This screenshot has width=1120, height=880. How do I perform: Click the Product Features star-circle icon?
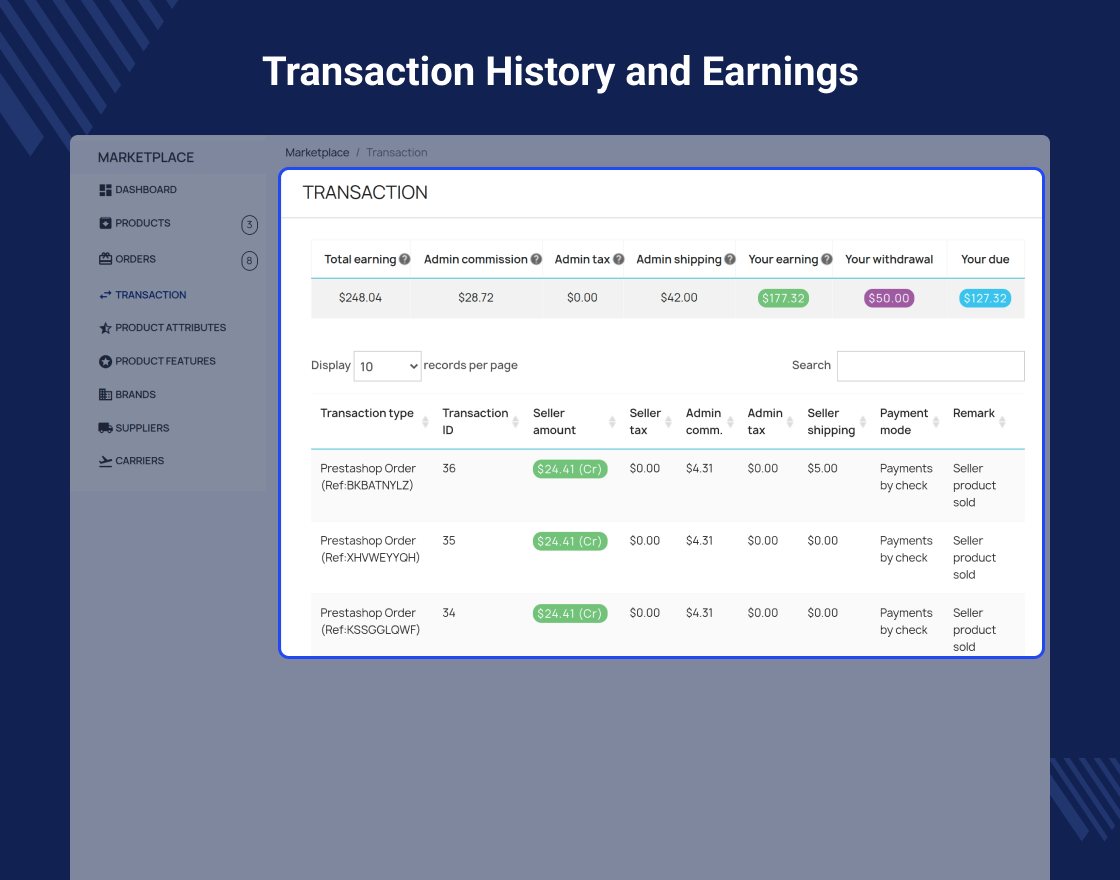point(105,361)
